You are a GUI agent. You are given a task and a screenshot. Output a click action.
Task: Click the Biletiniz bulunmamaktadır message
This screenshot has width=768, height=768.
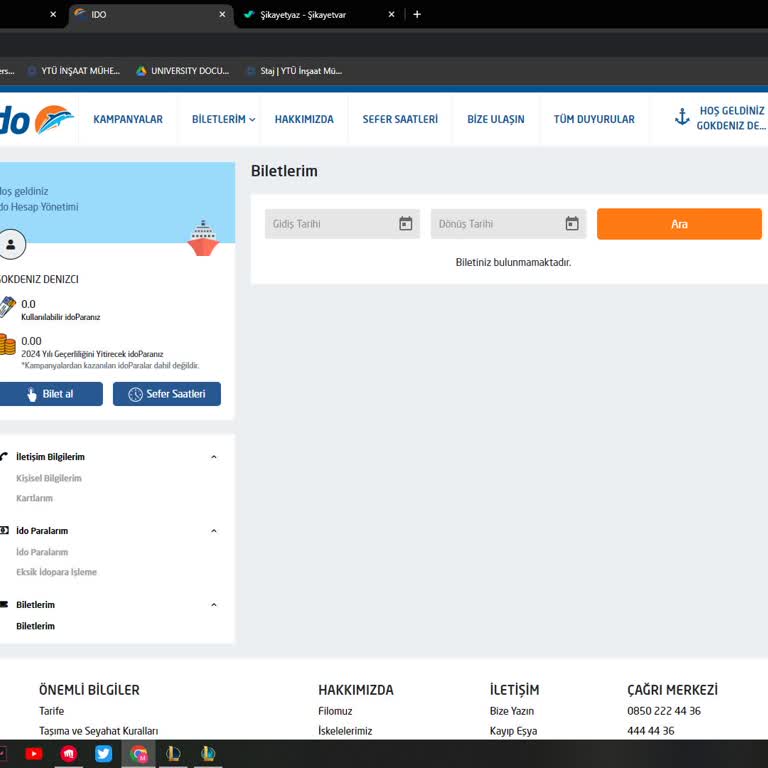pyautogui.click(x=513, y=262)
